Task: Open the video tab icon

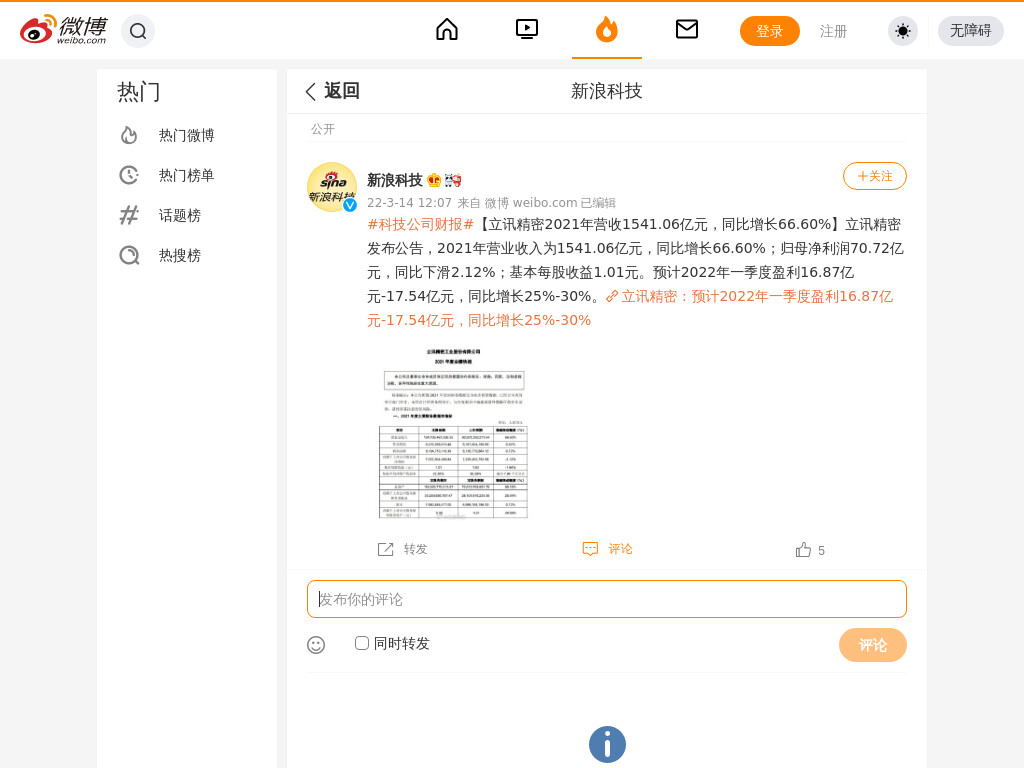Action: (x=526, y=29)
